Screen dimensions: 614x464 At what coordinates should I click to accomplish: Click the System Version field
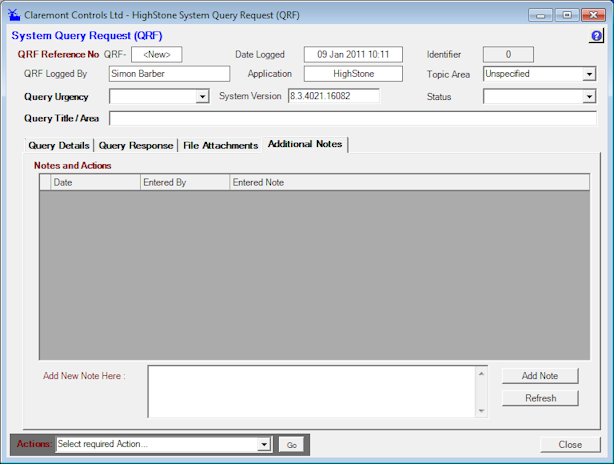(x=333, y=96)
